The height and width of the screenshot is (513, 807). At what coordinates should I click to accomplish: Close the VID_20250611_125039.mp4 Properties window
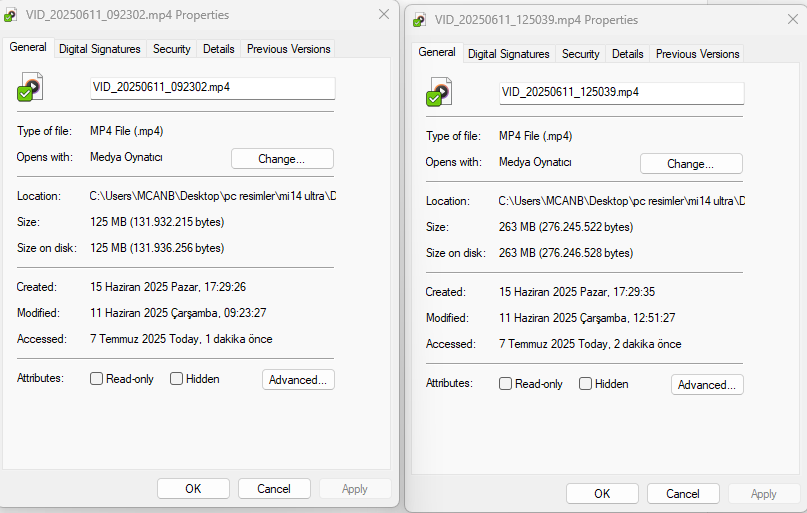tap(793, 20)
